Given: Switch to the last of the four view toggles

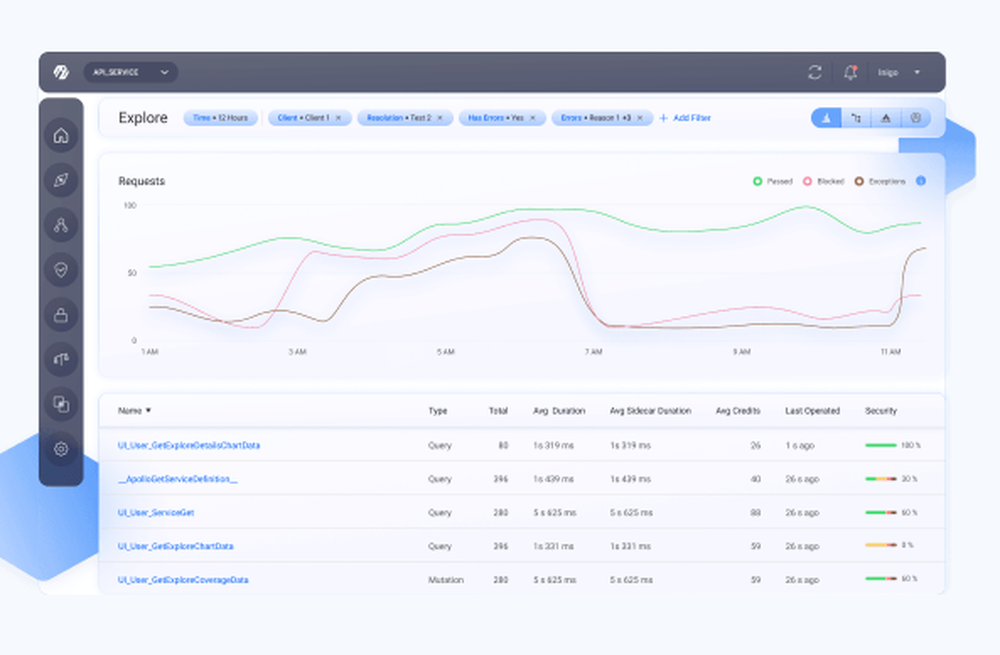Looking at the screenshot, I should tap(916, 118).
